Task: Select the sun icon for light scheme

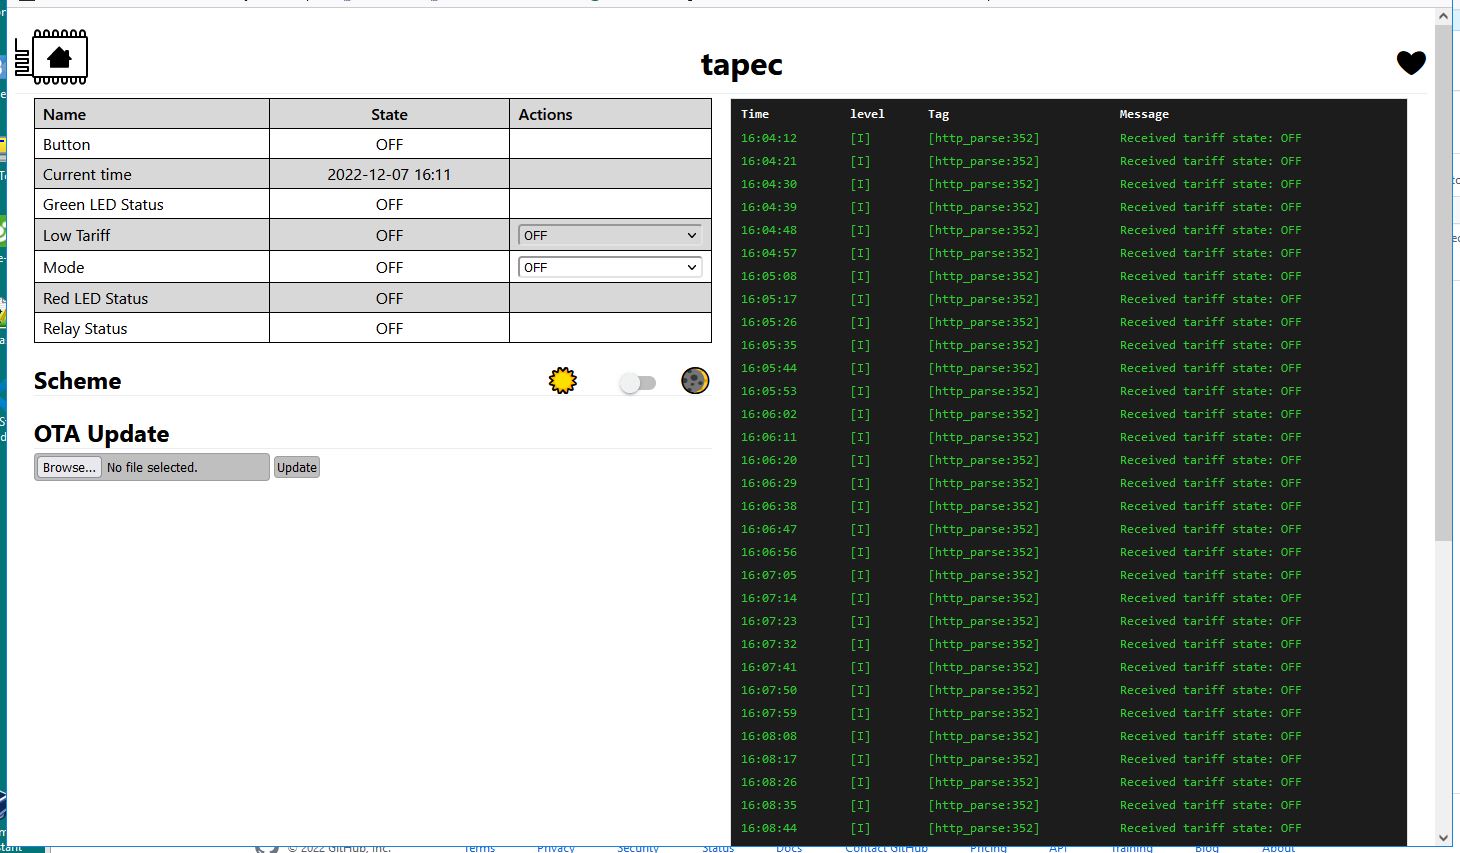Action: tap(562, 380)
